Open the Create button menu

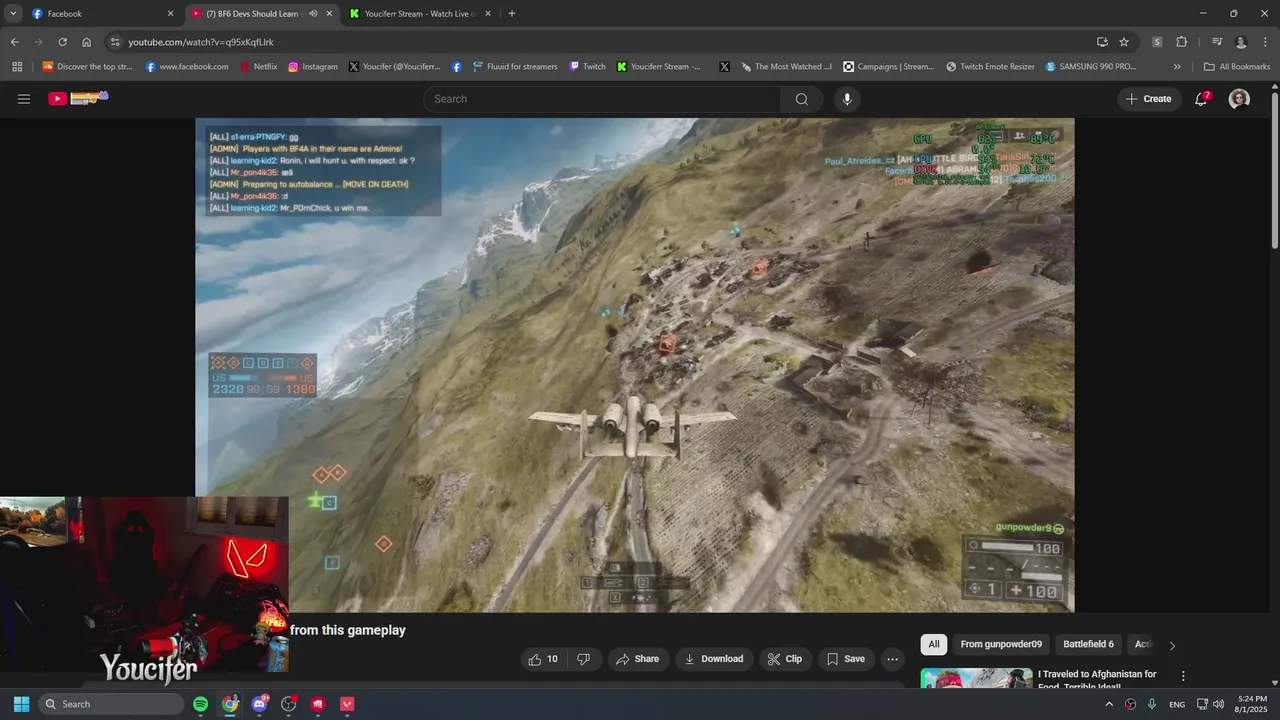point(1148,99)
